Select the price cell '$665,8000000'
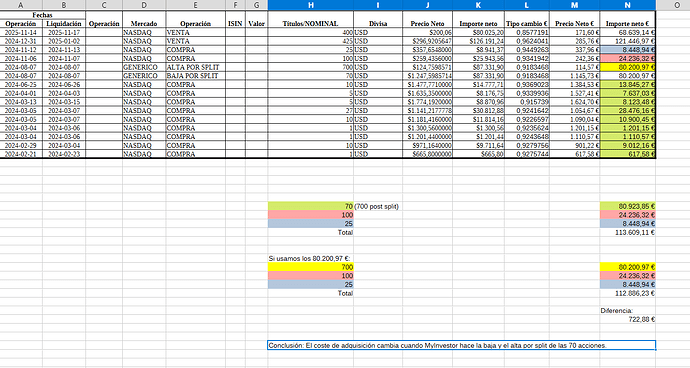The height and width of the screenshot is (368, 690). click(427, 154)
